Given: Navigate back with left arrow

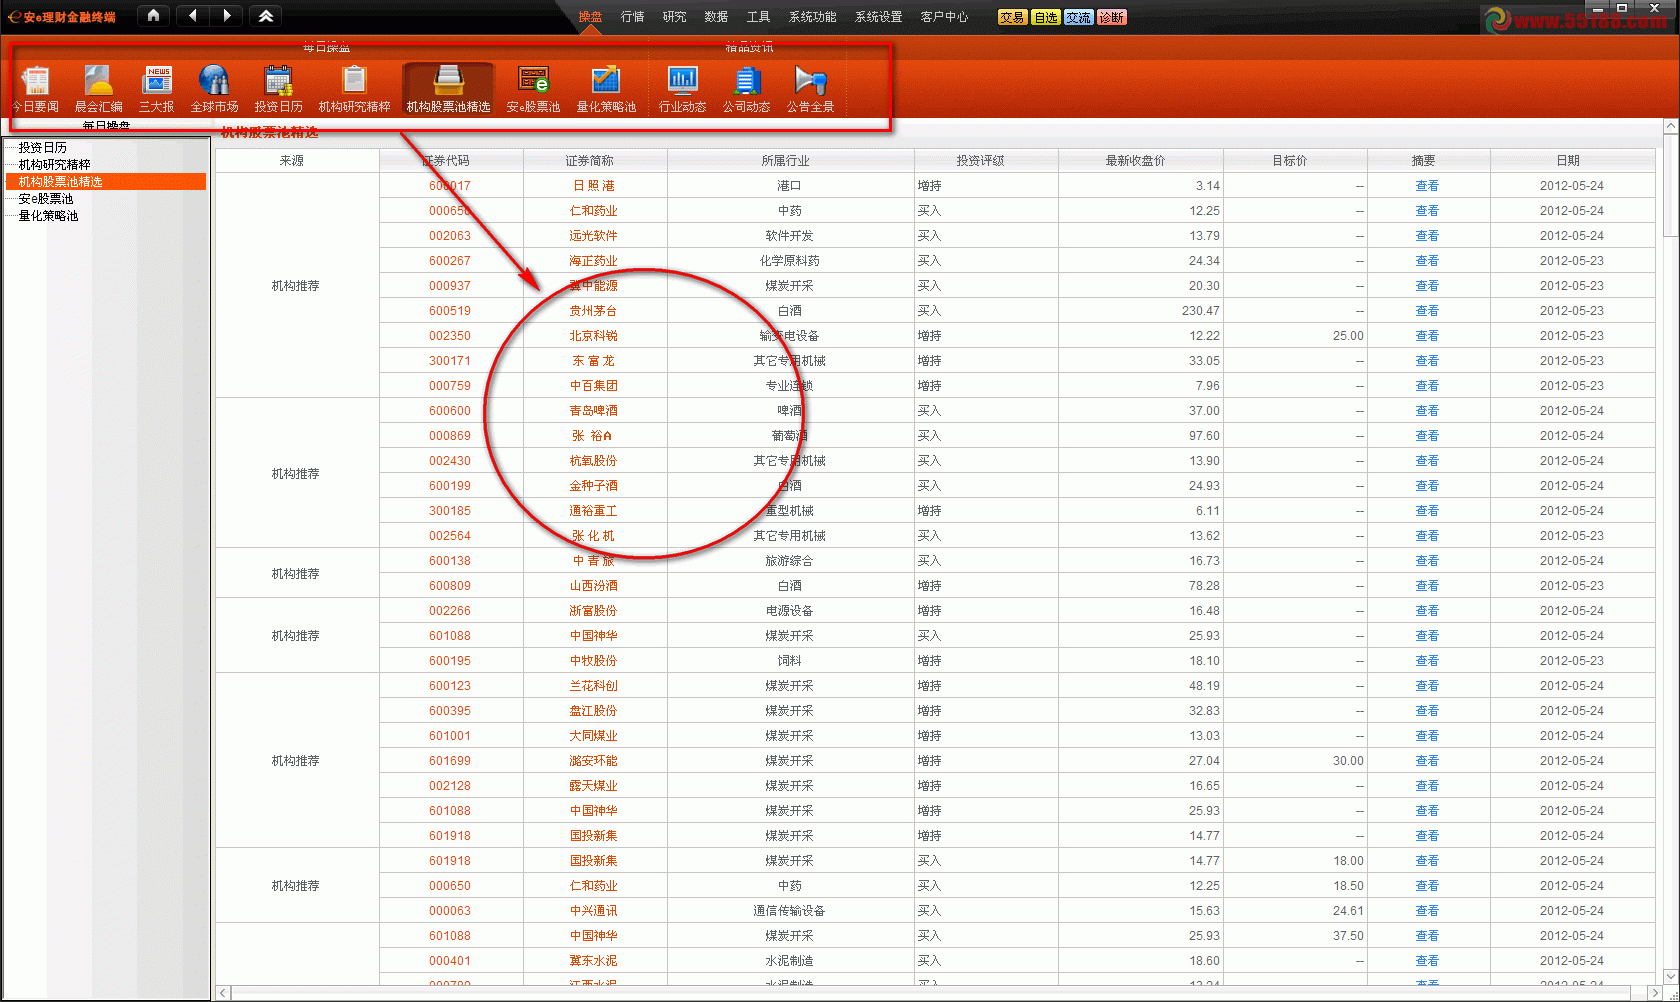Looking at the screenshot, I should click(x=193, y=16).
